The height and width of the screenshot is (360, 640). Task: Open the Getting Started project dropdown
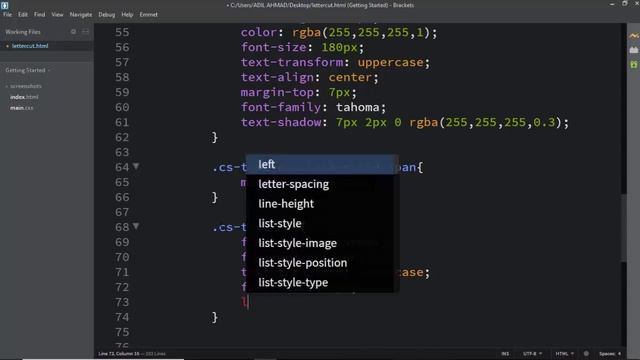[28, 70]
